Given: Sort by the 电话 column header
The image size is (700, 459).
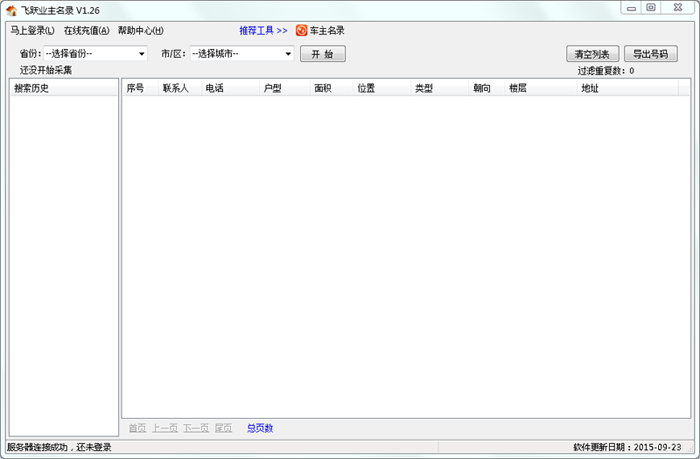Looking at the screenshot, I should pyautogui.click(x=215, y=88).
